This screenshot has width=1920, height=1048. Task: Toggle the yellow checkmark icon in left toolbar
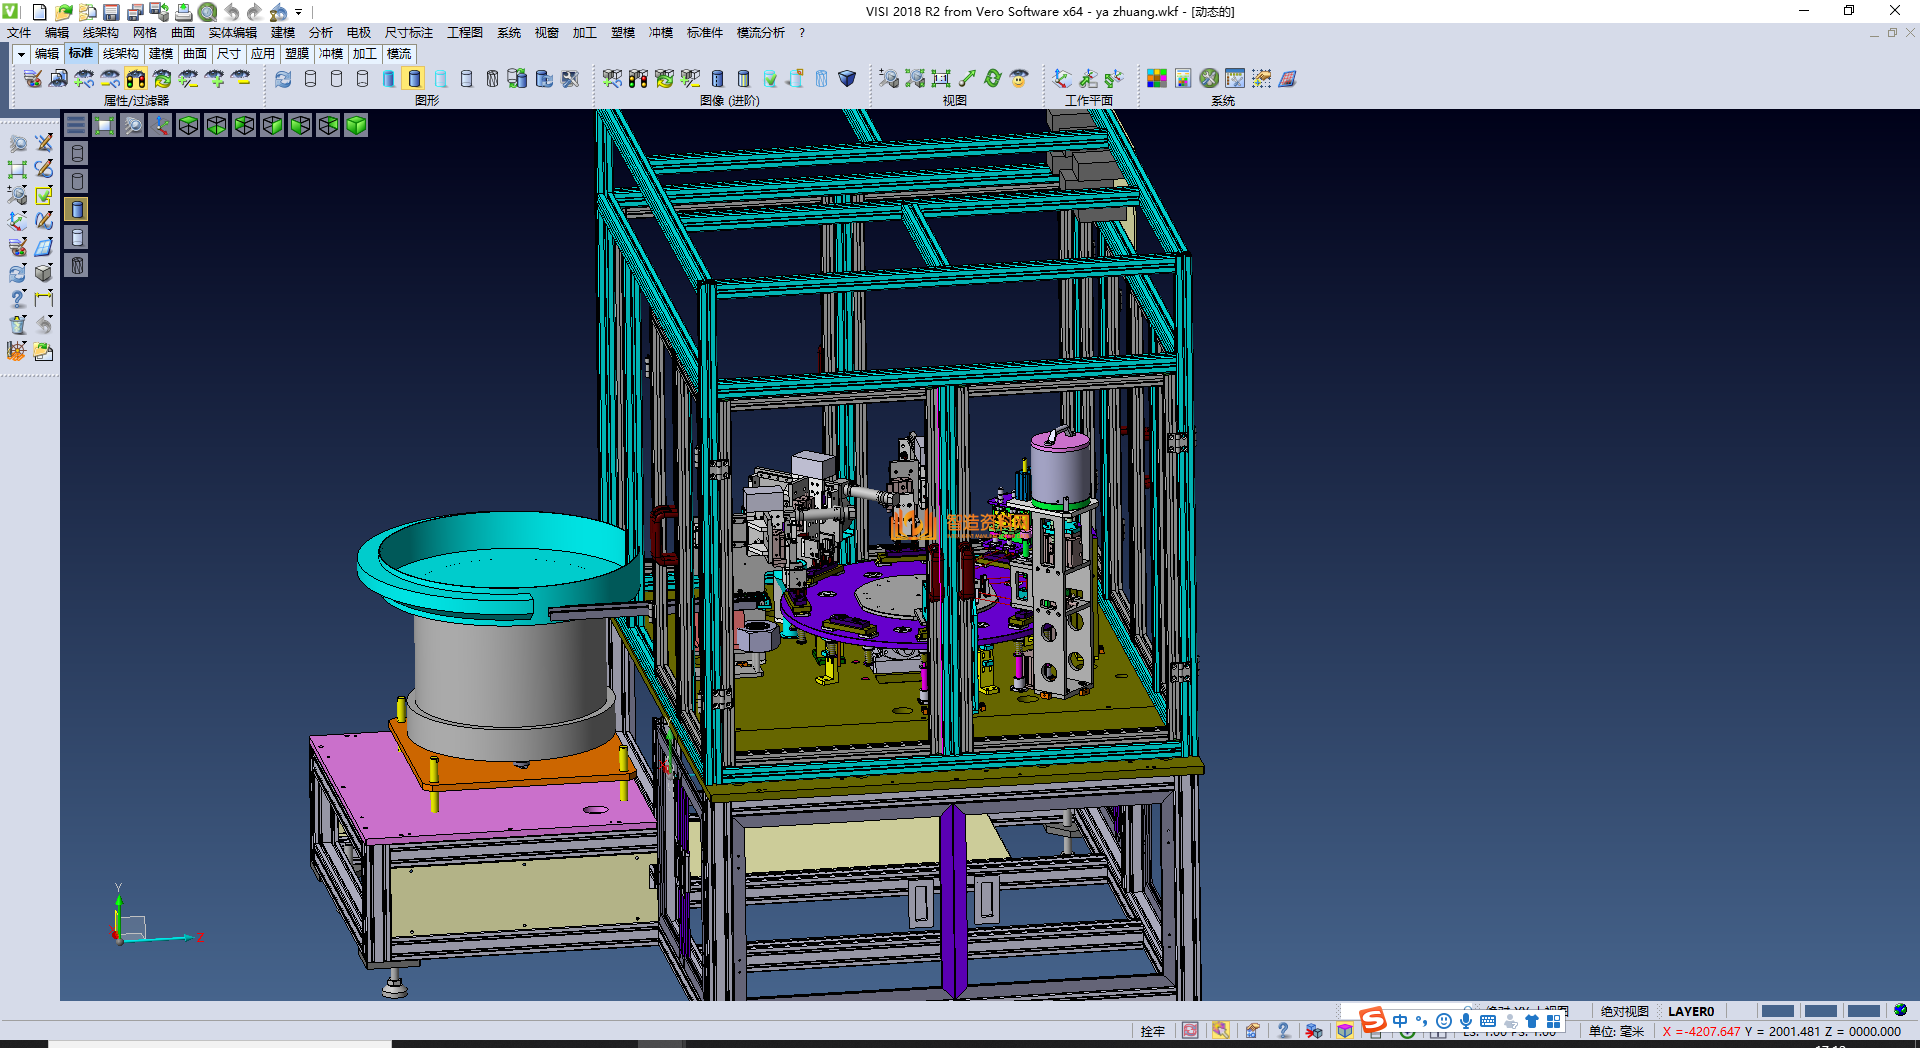(44, 195)
